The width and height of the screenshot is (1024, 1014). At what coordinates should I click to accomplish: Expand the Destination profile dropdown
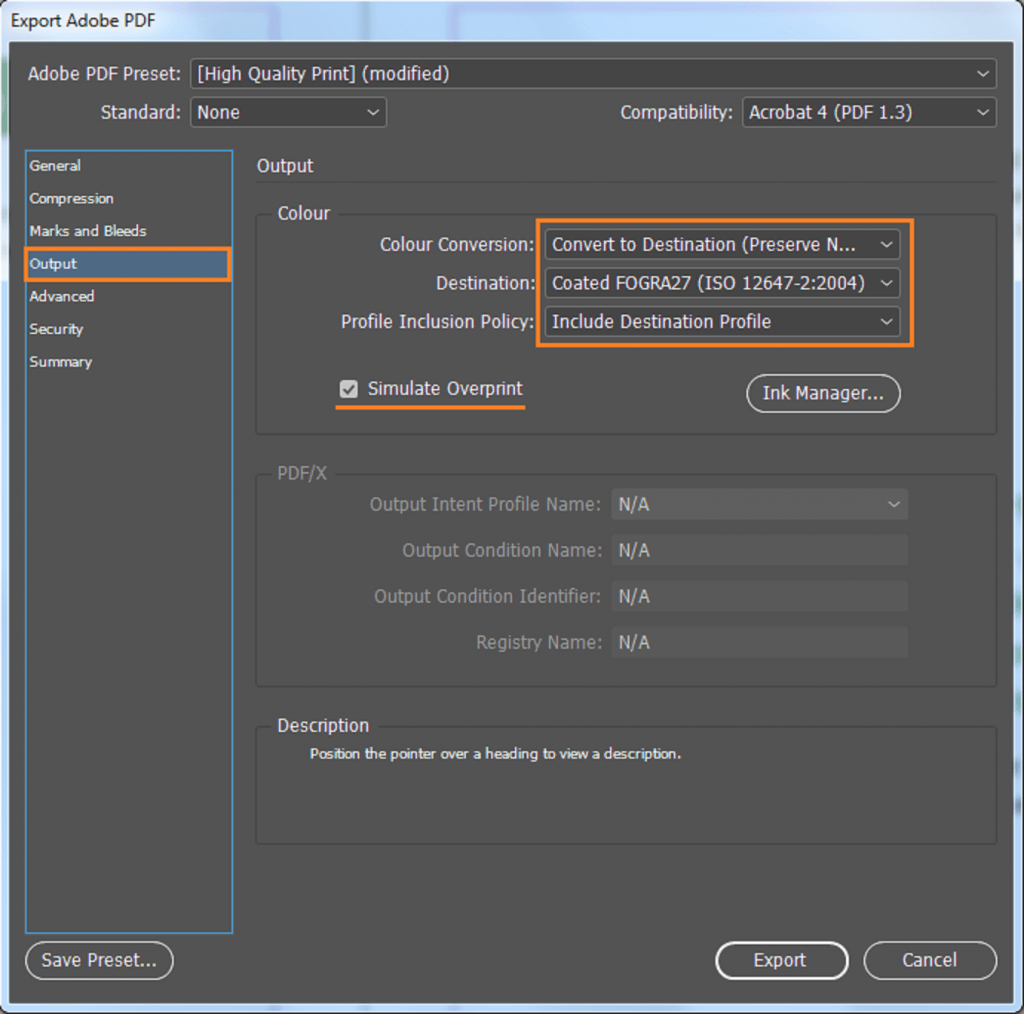722,283
